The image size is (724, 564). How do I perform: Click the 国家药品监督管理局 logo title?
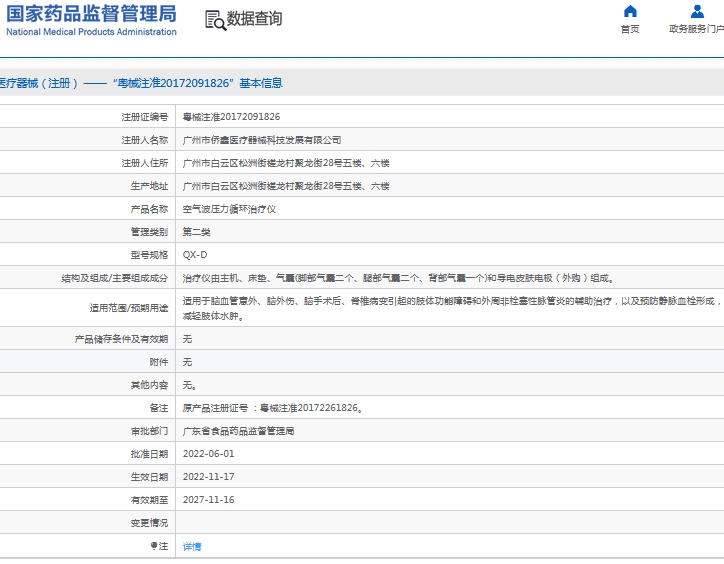(91, 14)
